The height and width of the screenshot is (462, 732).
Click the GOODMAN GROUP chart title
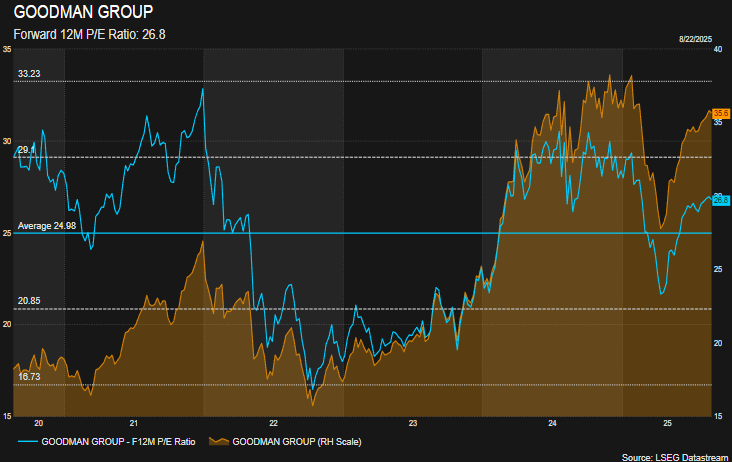point(70,14)
